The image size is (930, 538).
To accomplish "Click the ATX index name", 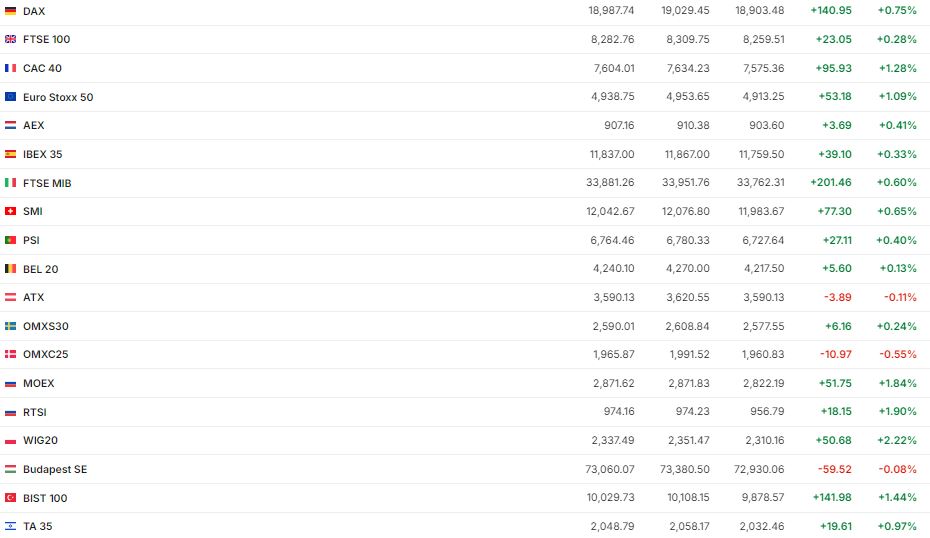I will pyautogui.click(x=33, y=297).
